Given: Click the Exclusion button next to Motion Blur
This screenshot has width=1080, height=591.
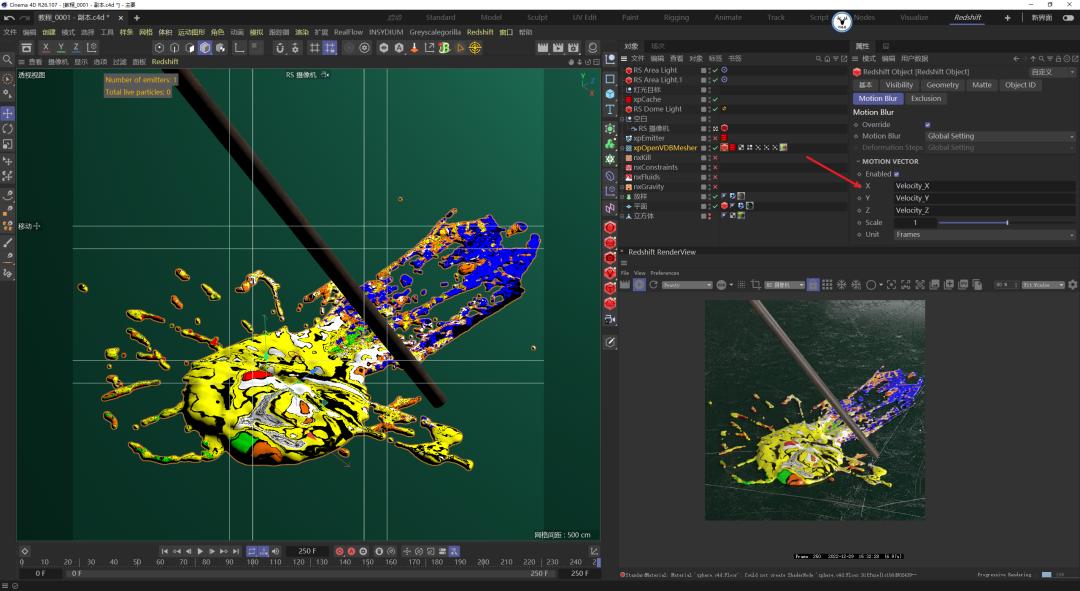Looking at the screenshot, I should [x=926, y=98].
